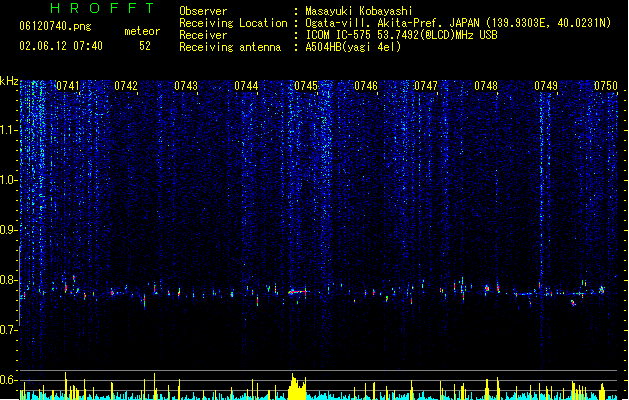Click the 0743 time marker

coord(186,86)
